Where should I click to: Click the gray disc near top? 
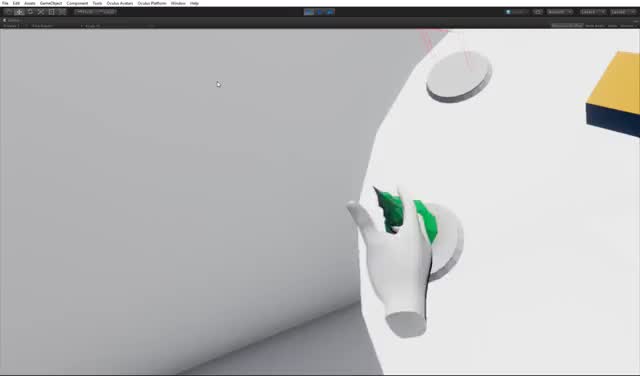point(459,76)
